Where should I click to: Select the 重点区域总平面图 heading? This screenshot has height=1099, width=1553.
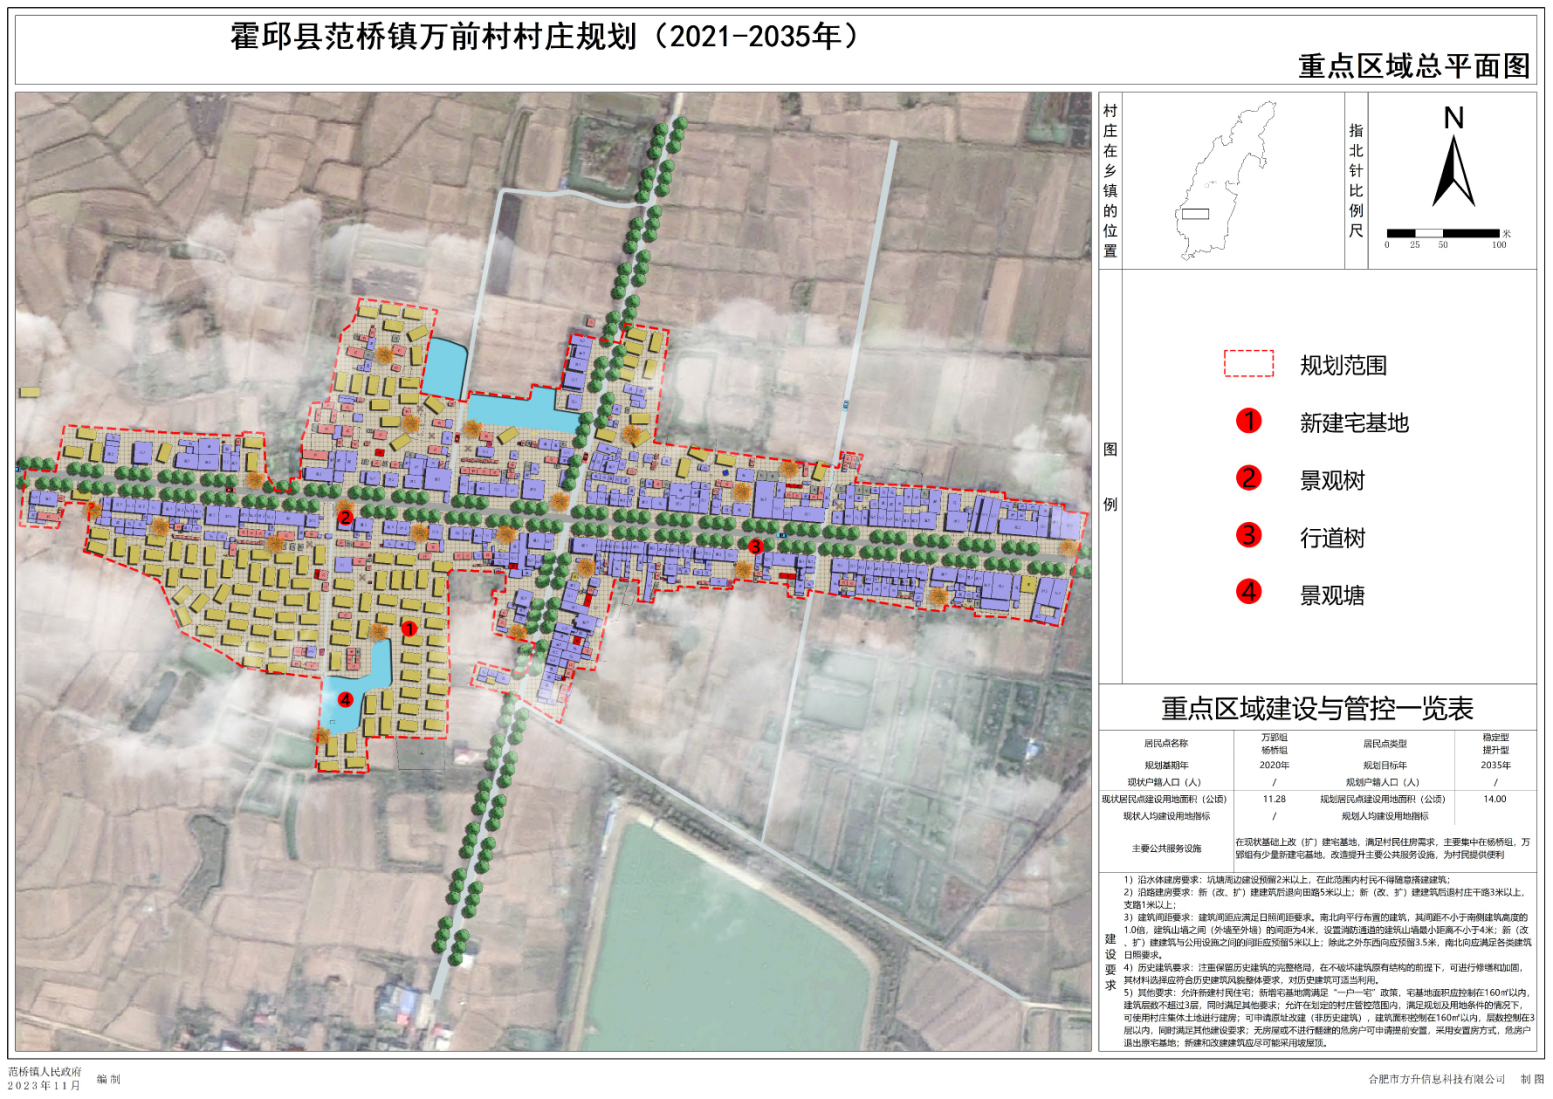[1413, 66]
